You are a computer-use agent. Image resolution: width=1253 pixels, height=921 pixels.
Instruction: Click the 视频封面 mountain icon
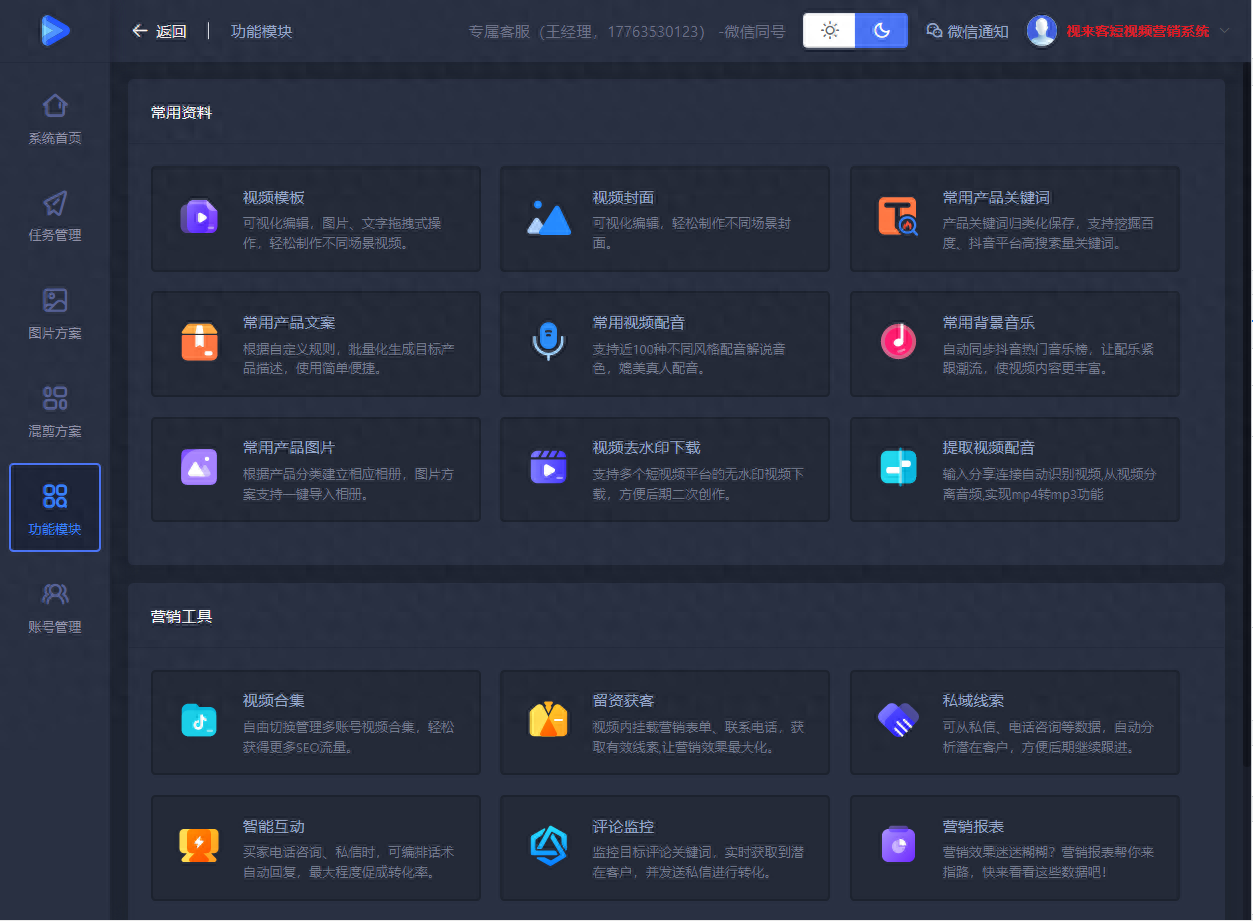point(549,217)
